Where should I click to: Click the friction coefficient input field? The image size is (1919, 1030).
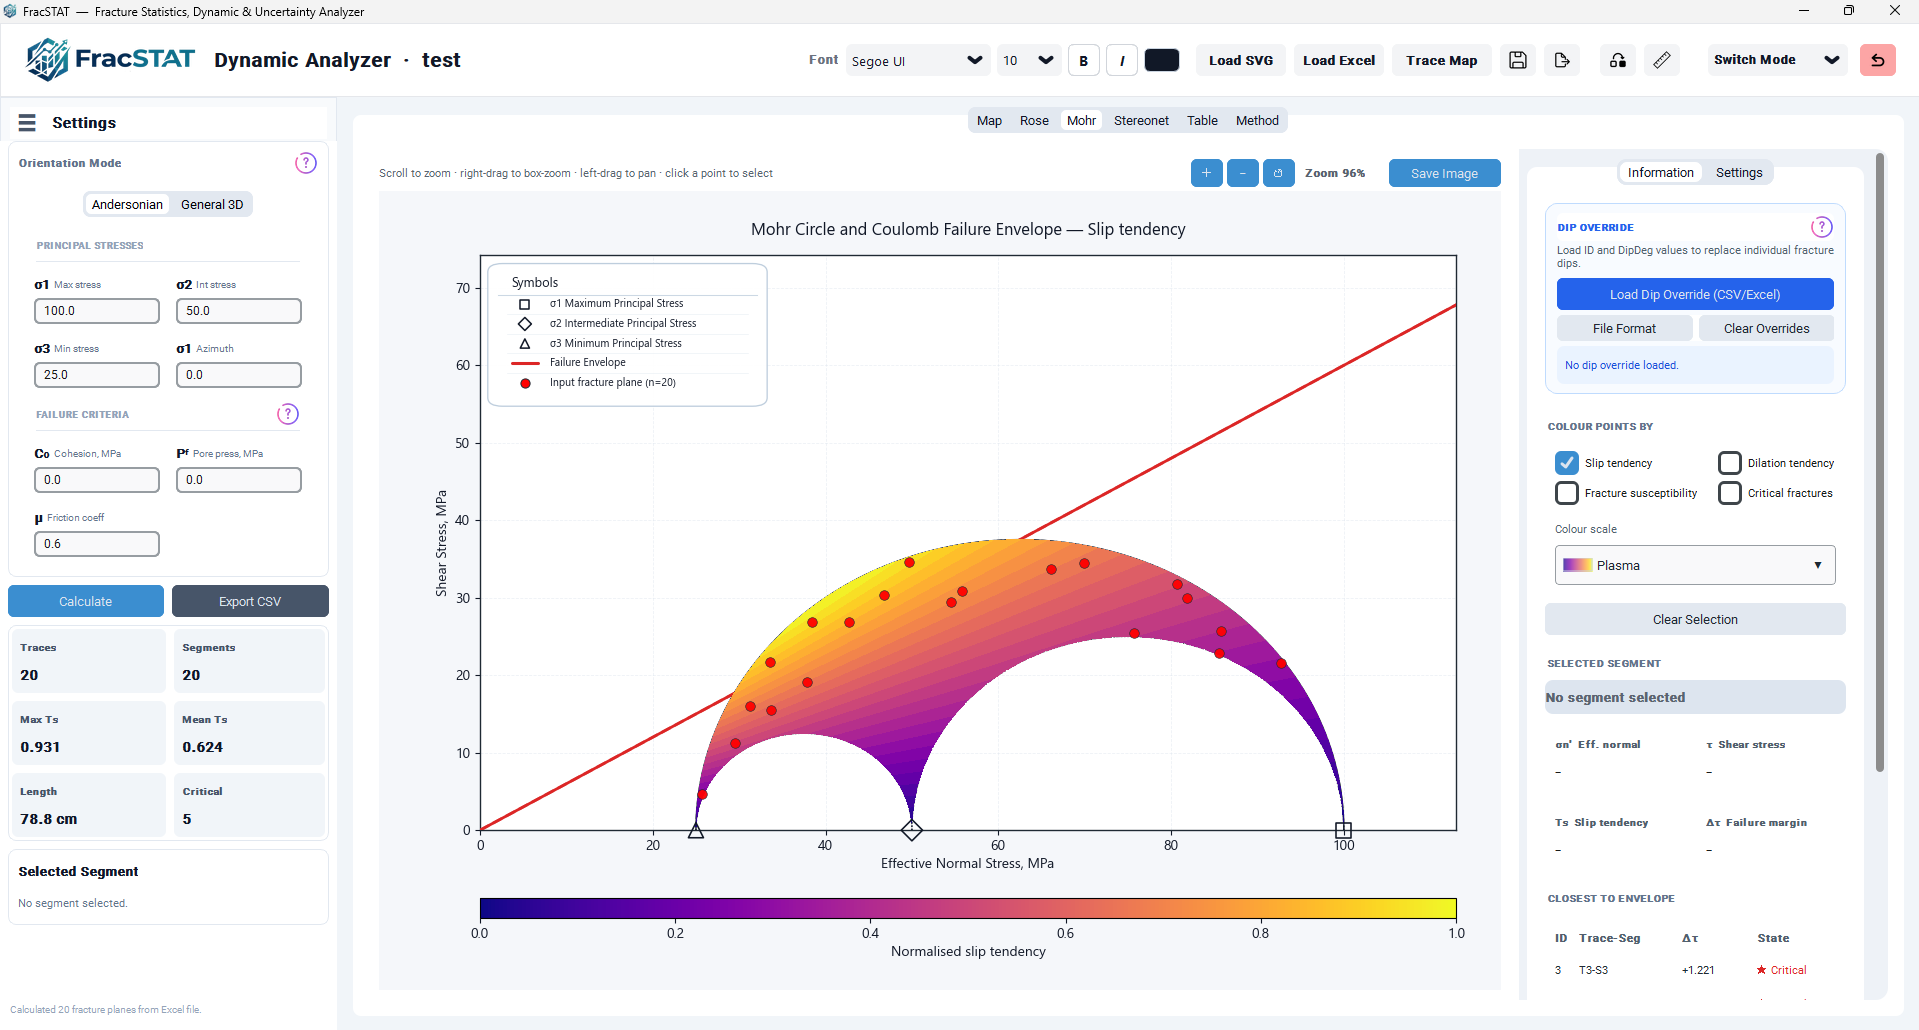click(97, 544)
